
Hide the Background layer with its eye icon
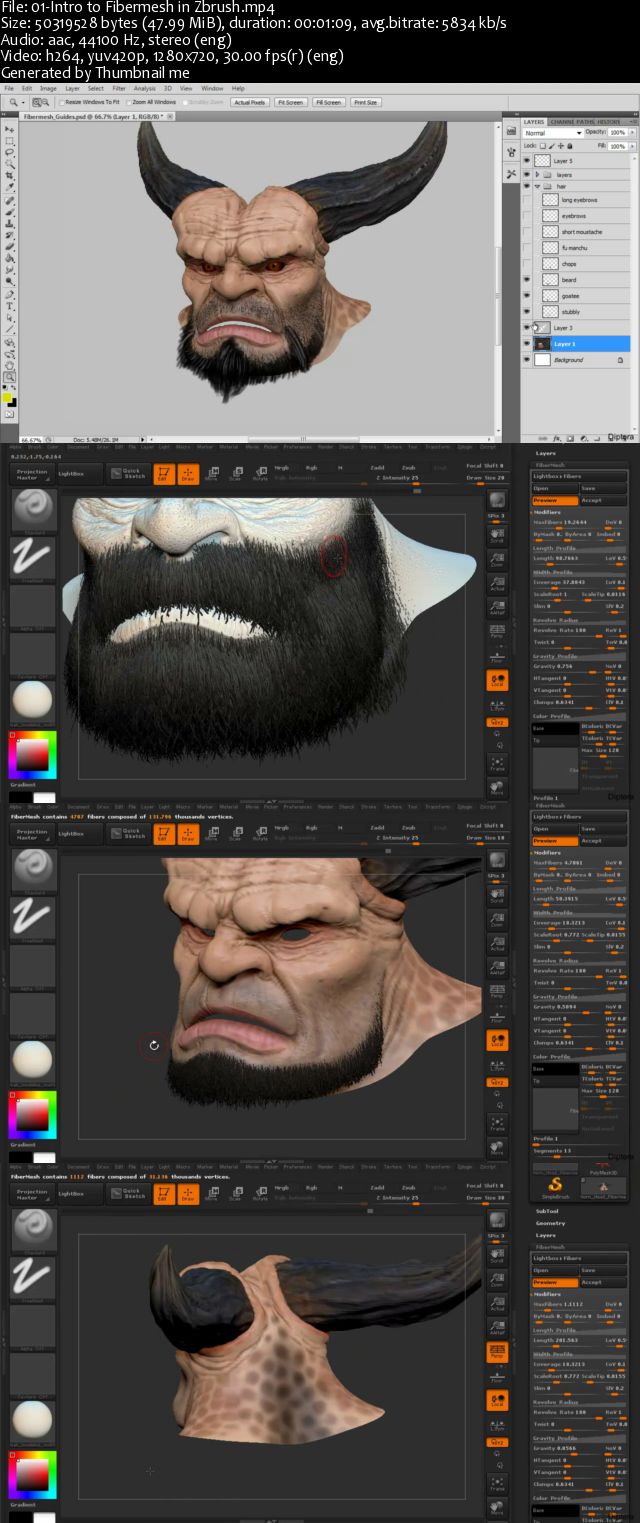(x=526, y=359)
